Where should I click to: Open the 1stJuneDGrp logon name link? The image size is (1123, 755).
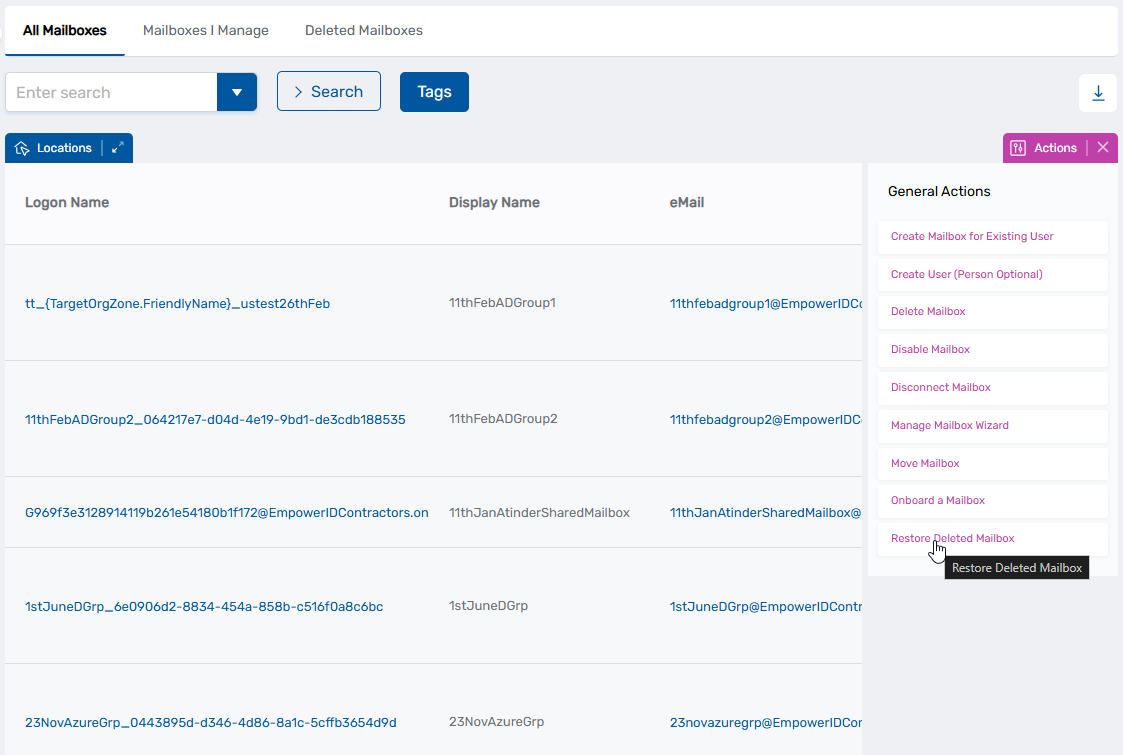pos(204,606)
